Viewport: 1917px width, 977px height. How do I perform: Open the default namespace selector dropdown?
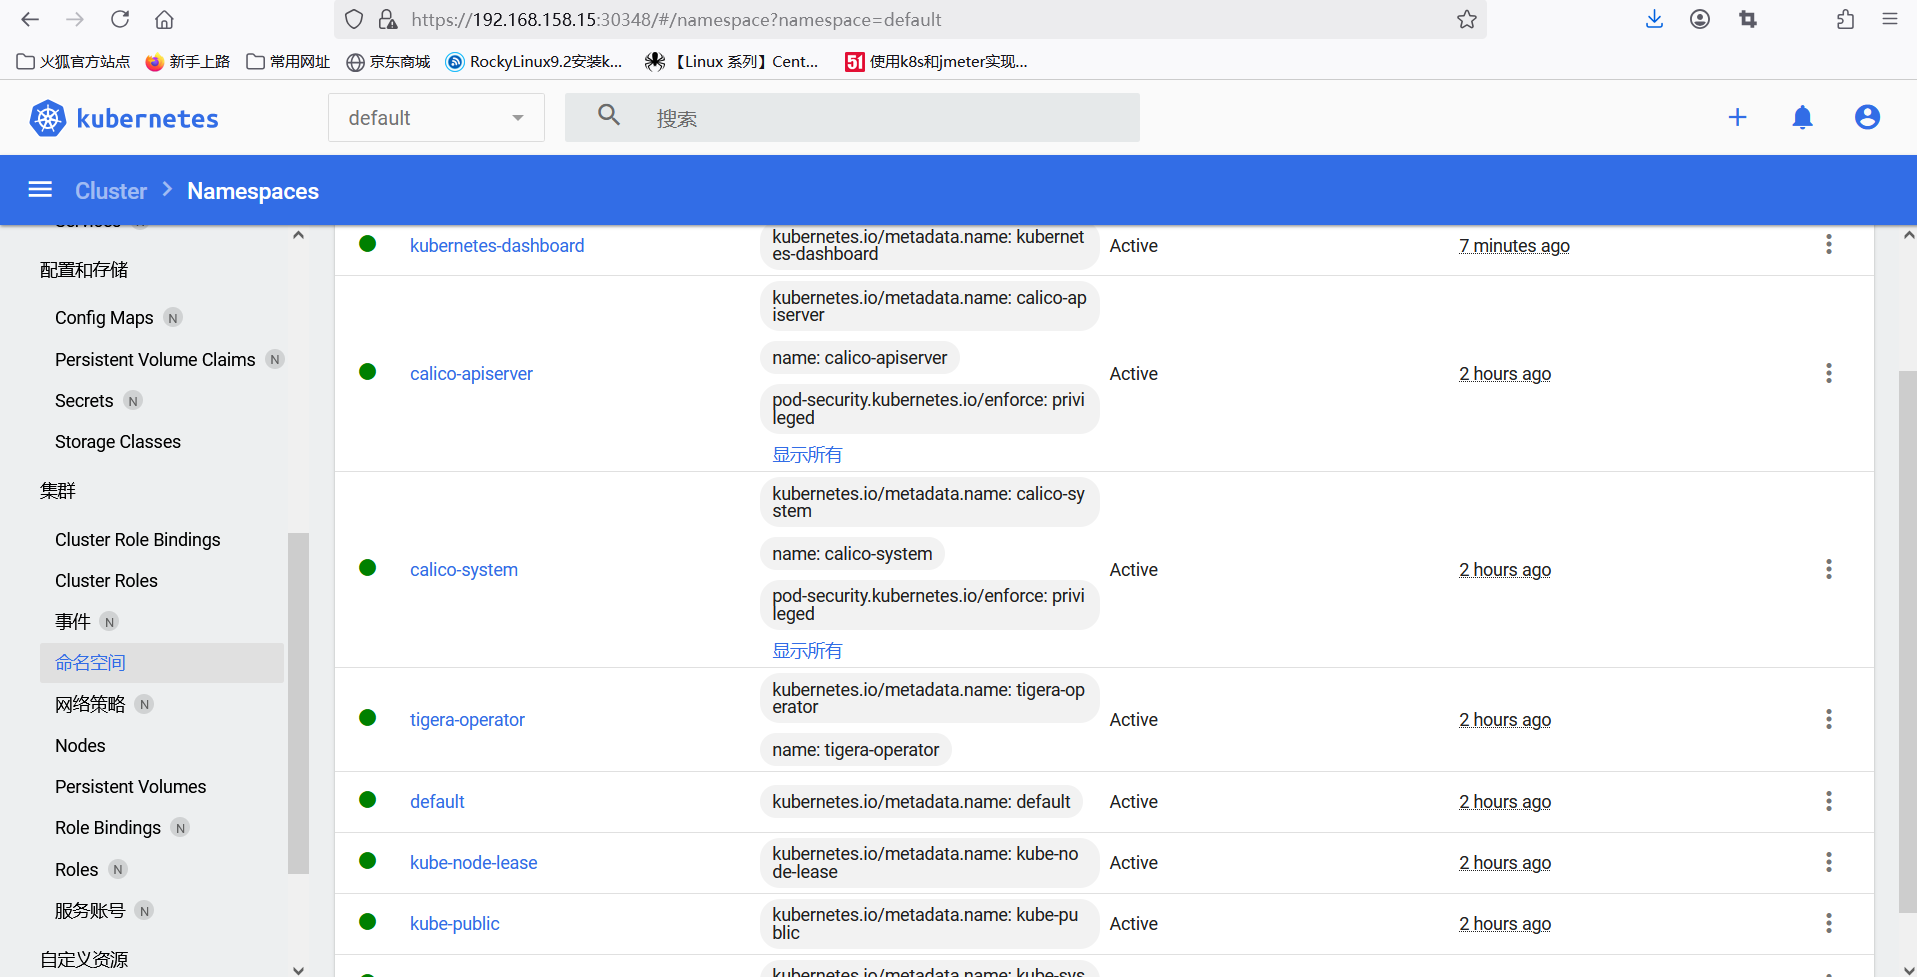click(x=436, y=118)
